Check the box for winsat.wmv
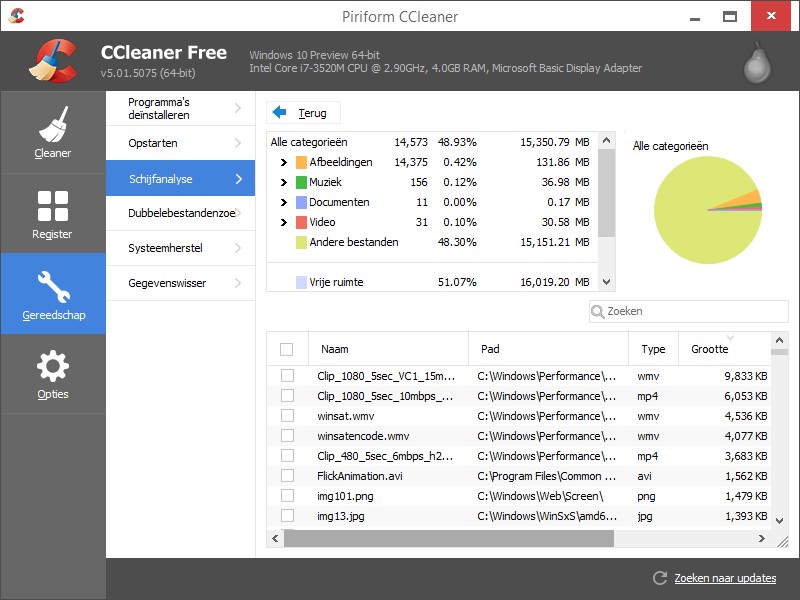The height and width of the screenshot is (600, 800). point(287,415)
